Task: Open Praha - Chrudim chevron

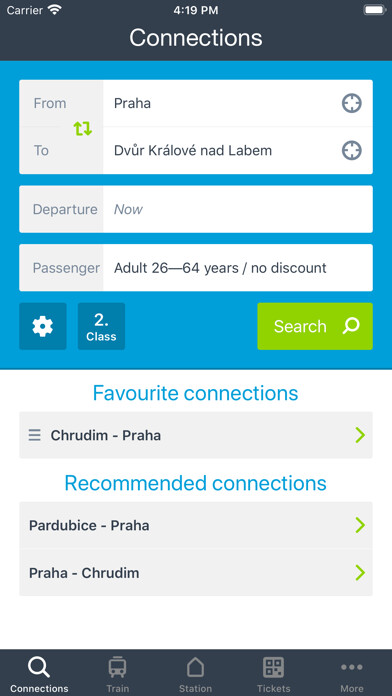Action: point(360,573)
